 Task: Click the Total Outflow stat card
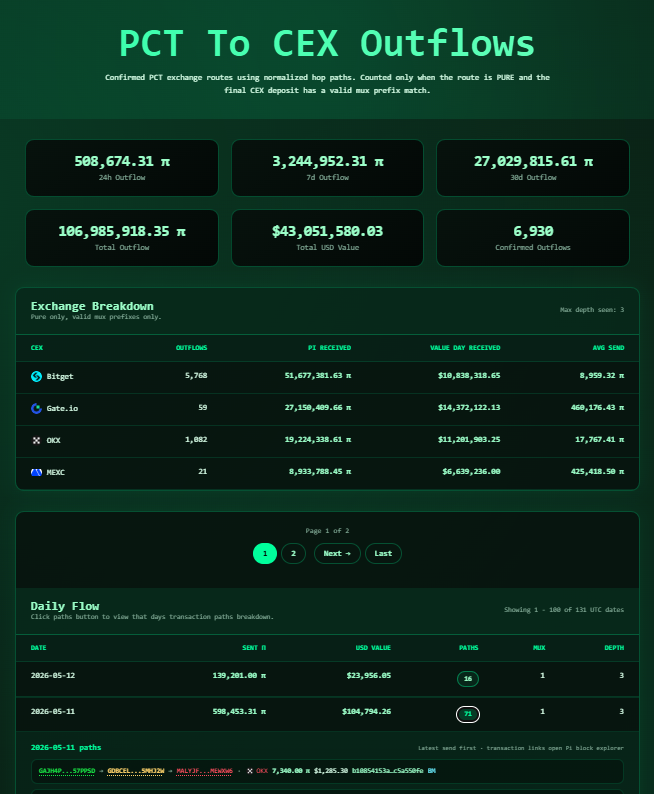122,237
